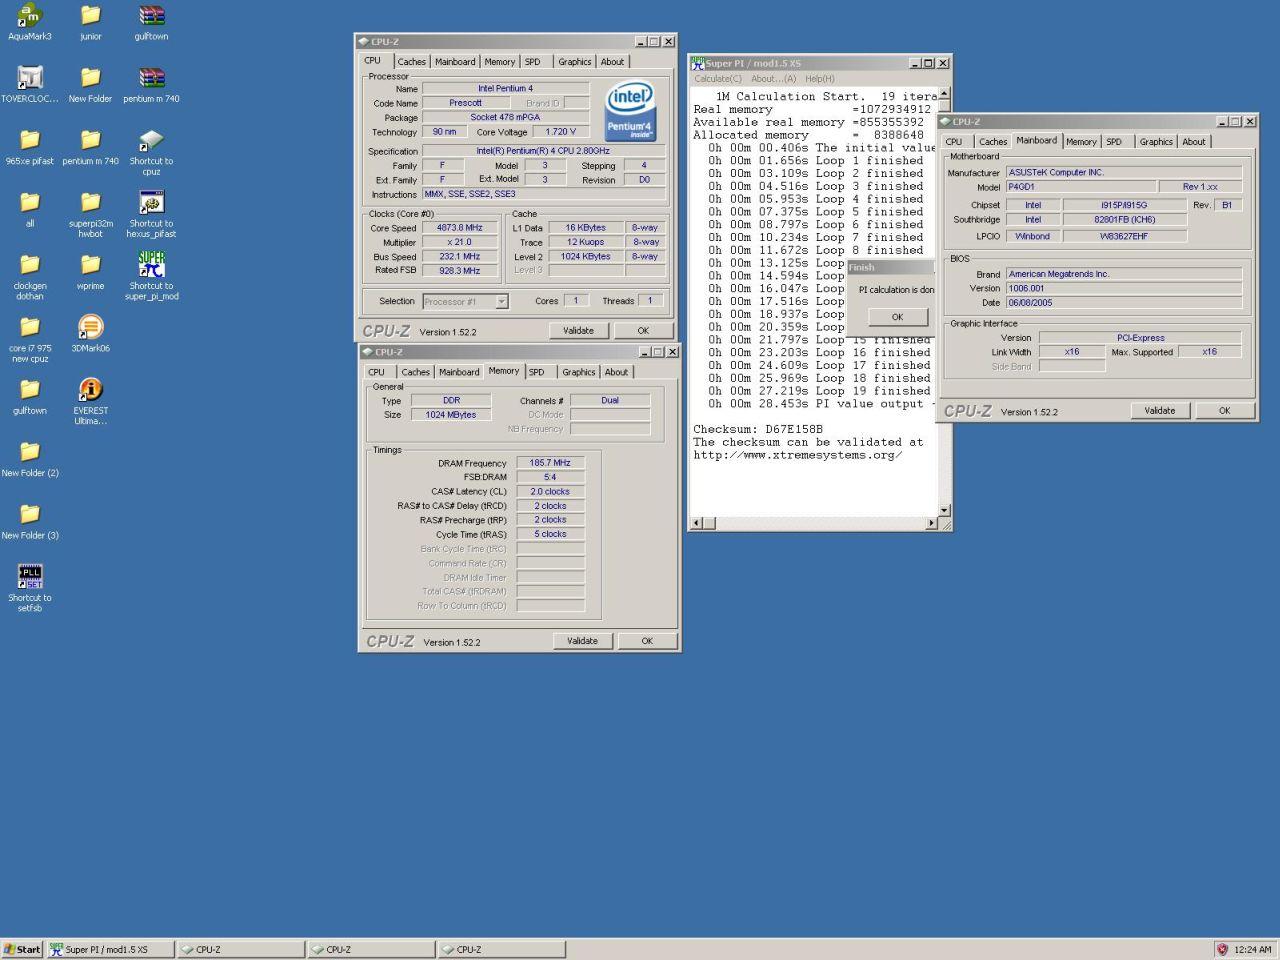Open the Help(H) menu in Super PI
This screenshot has height=960, width=1280.
pos(820,79)
